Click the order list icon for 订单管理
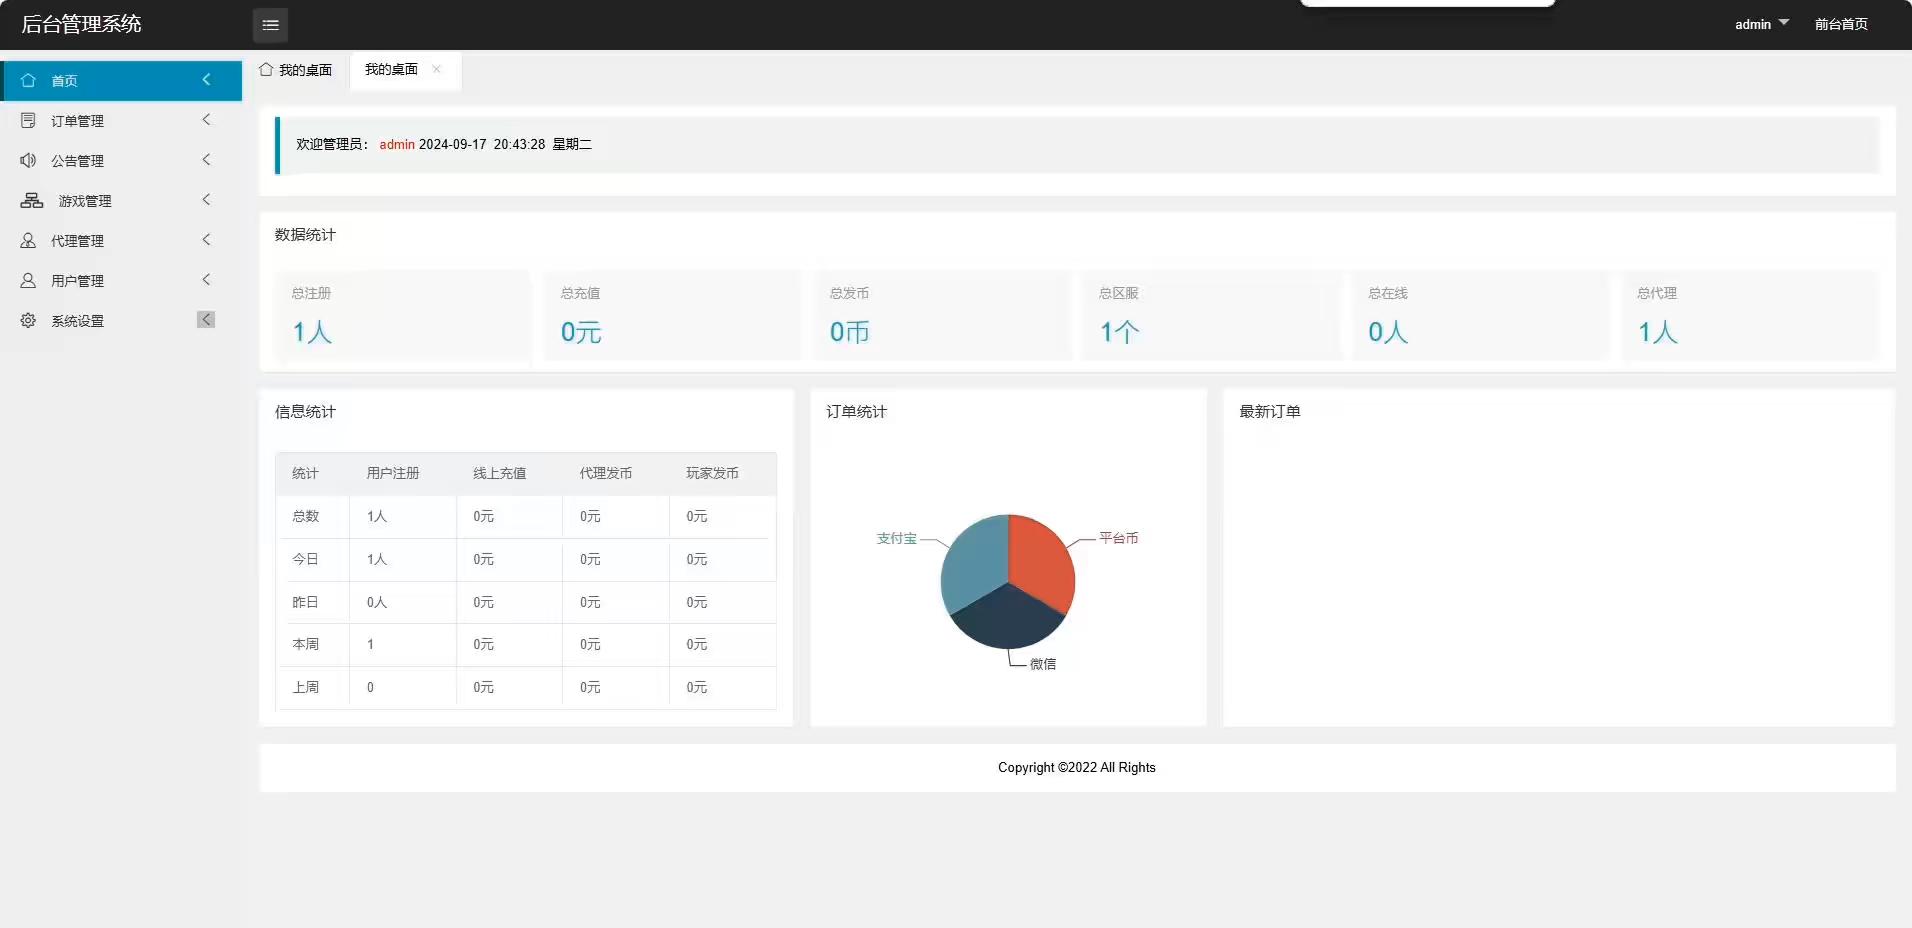Viewport: 1912px width, 928px height. [x=28, y=120]
